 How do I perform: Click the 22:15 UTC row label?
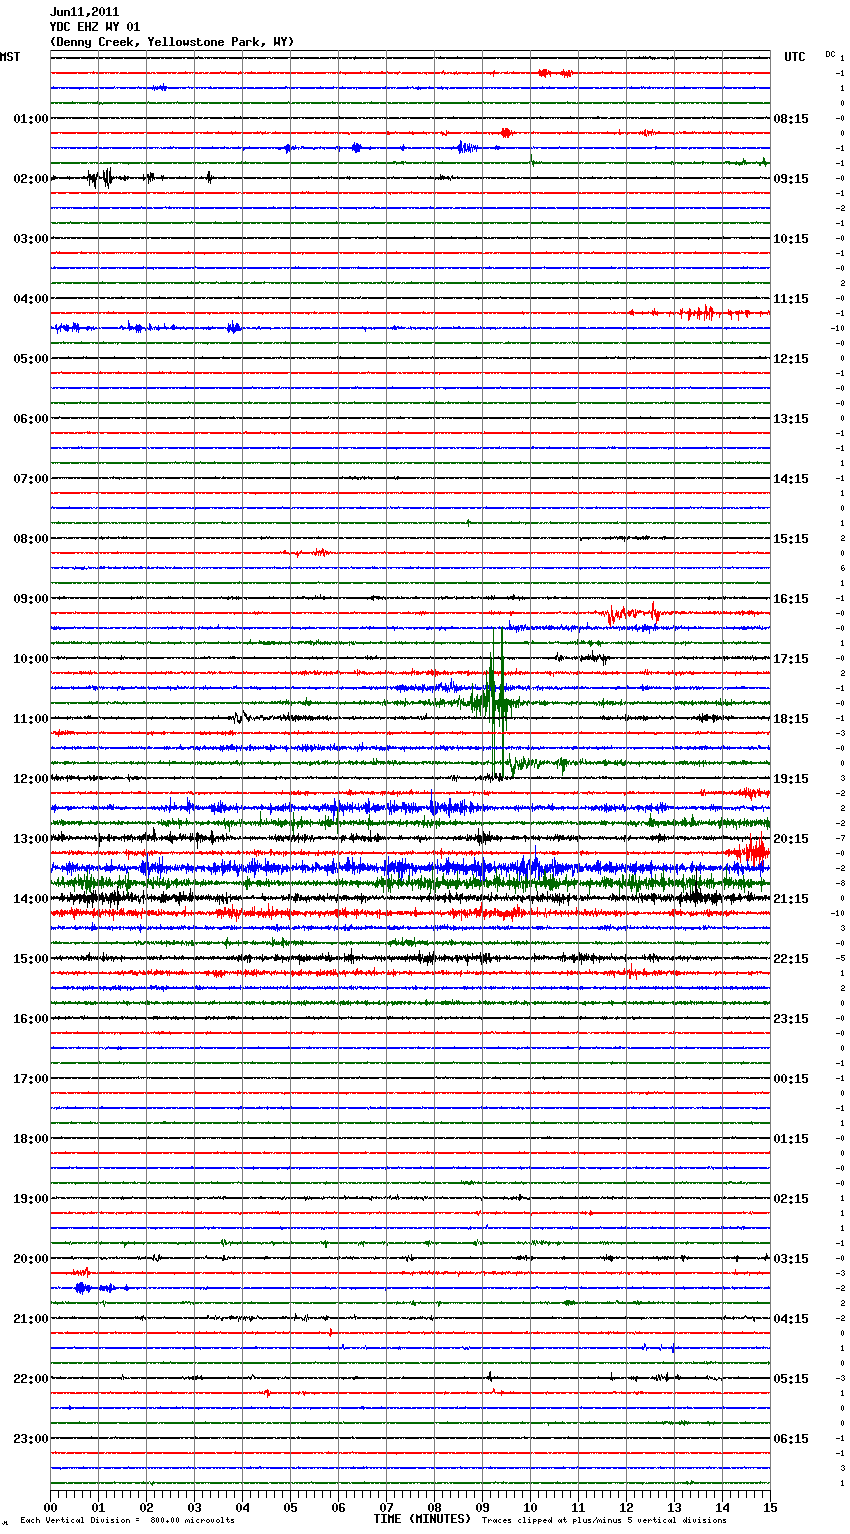tap(791, 958)
